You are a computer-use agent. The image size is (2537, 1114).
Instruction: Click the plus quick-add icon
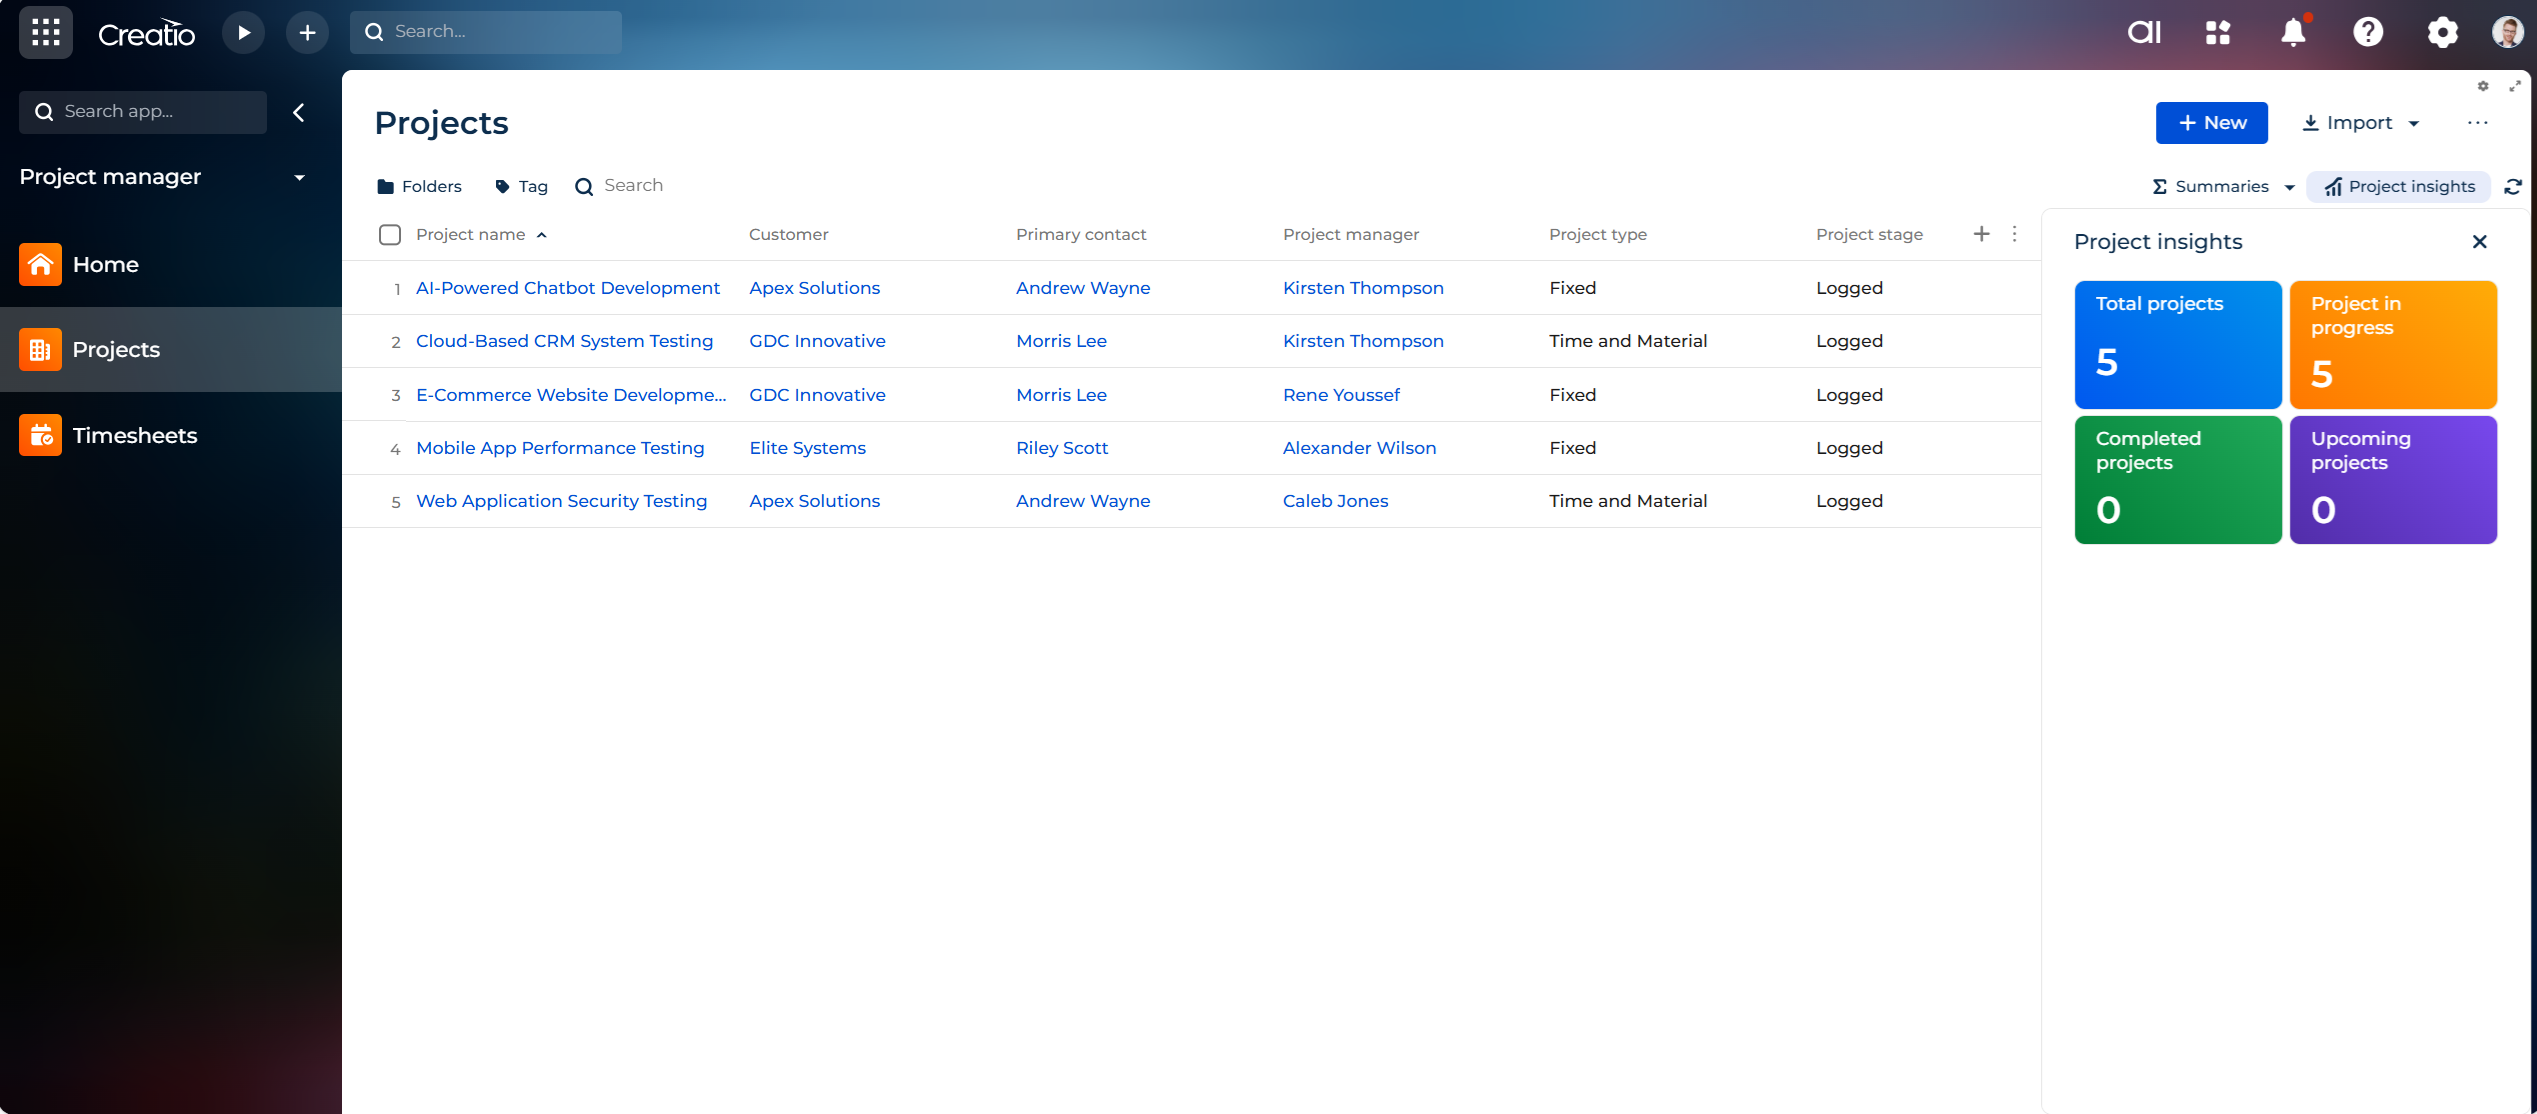pos(307,32)
